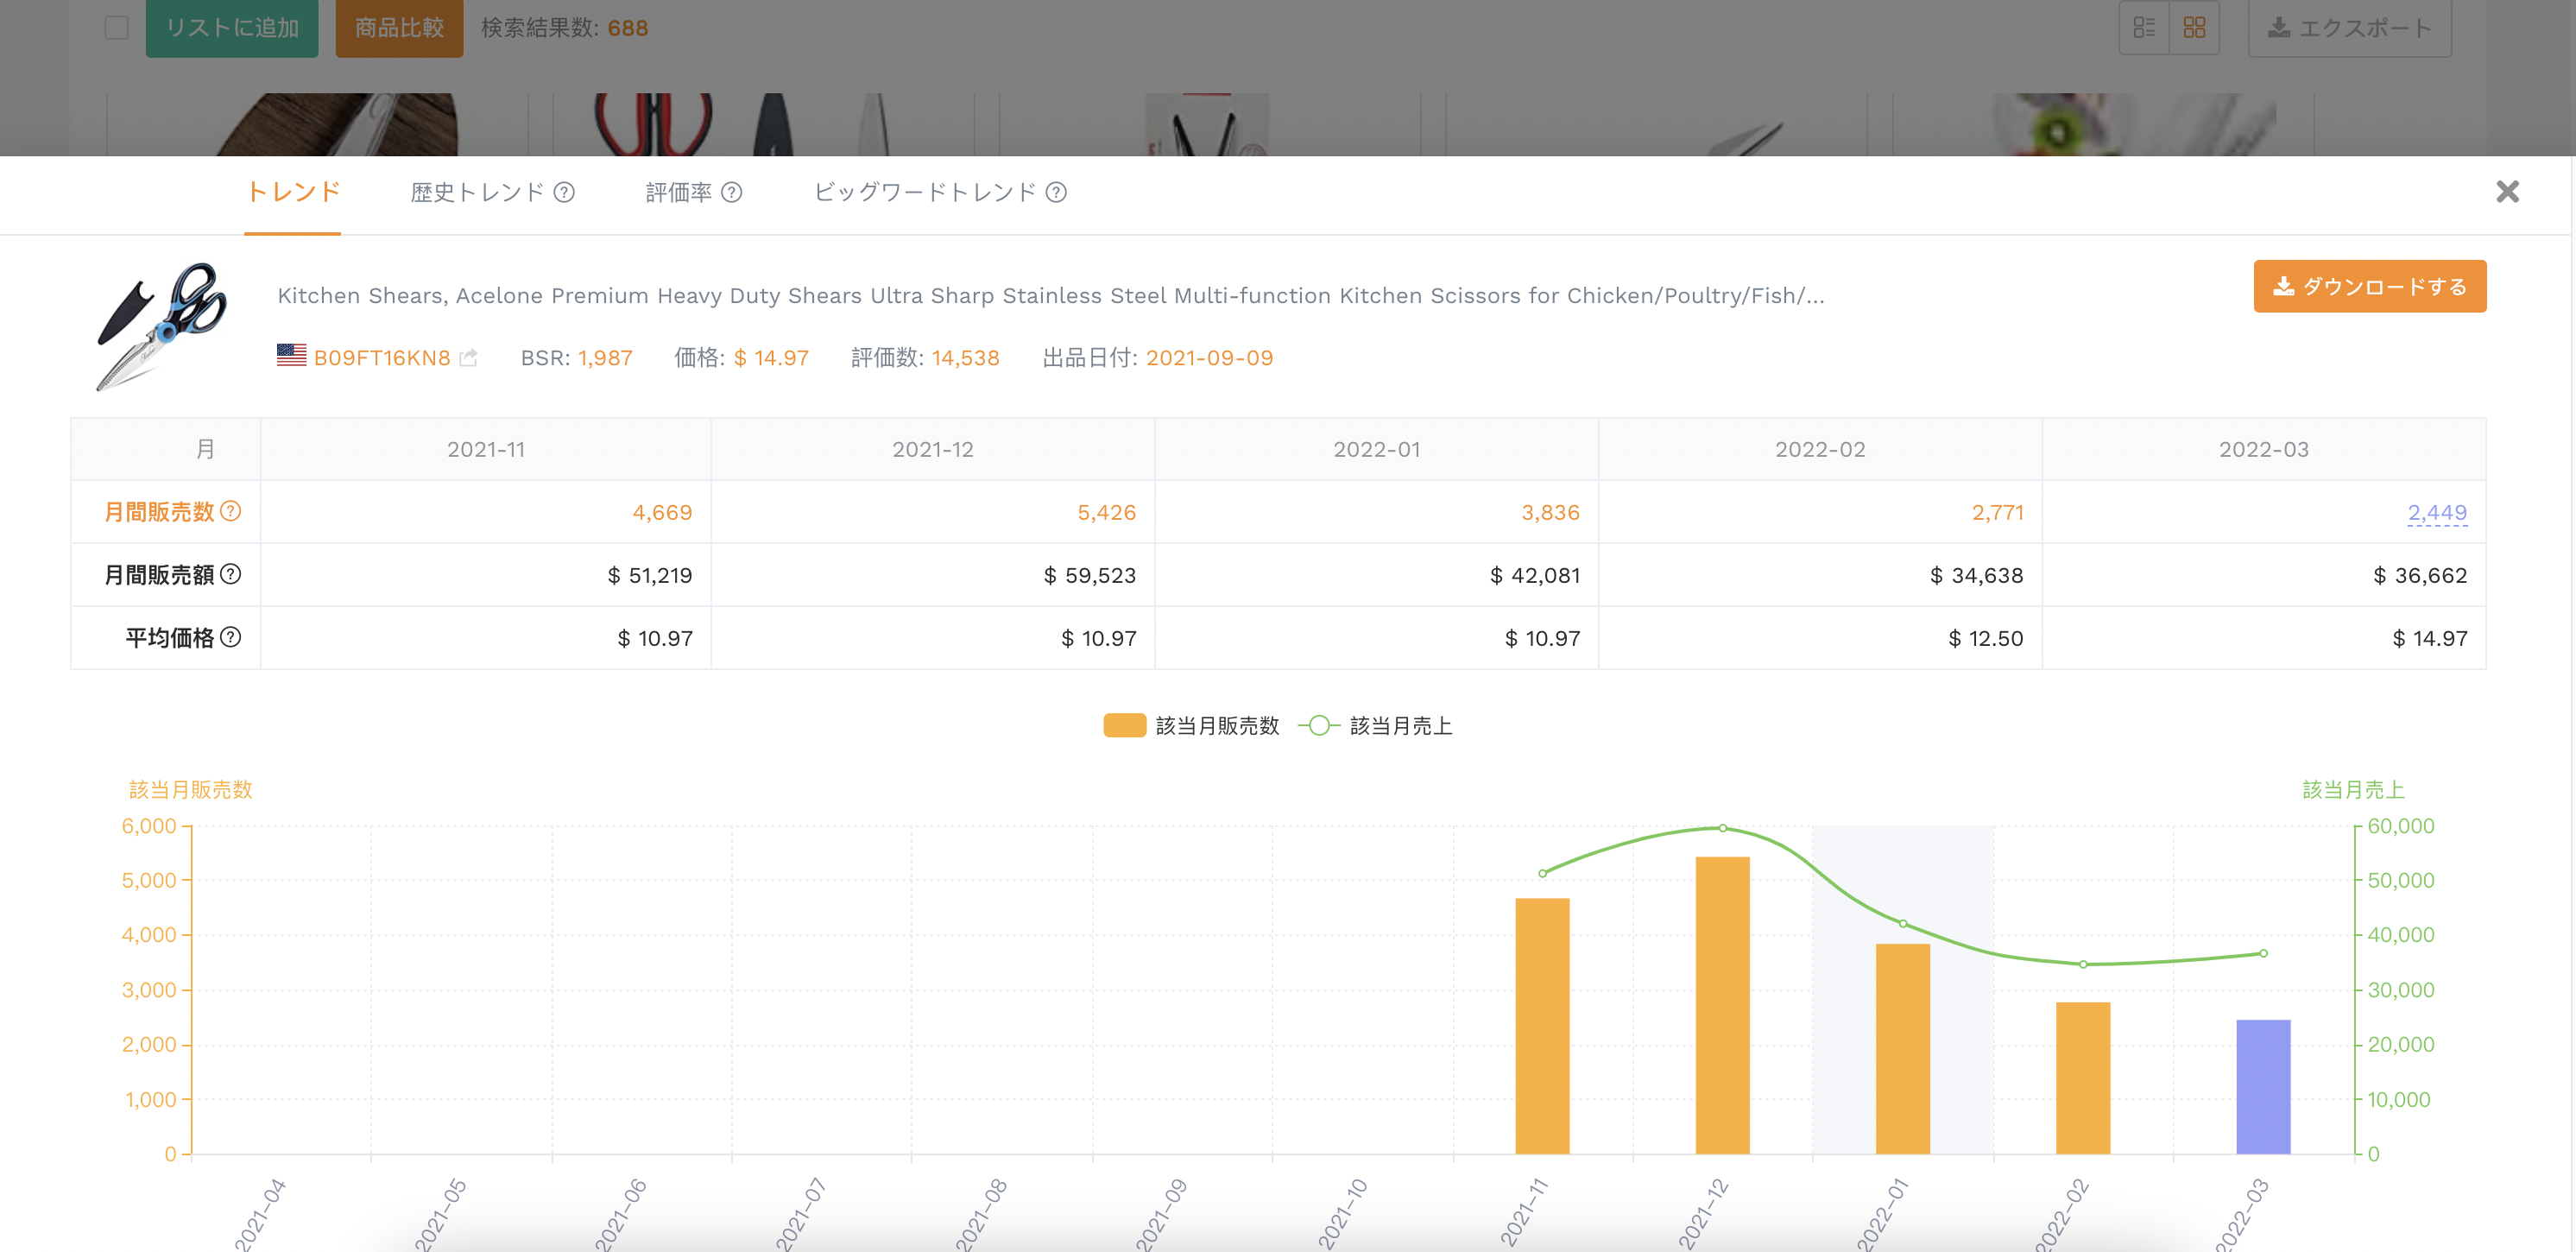
Task: Click help icon next to 月間販売額
Action: click(x=230, y=574)
